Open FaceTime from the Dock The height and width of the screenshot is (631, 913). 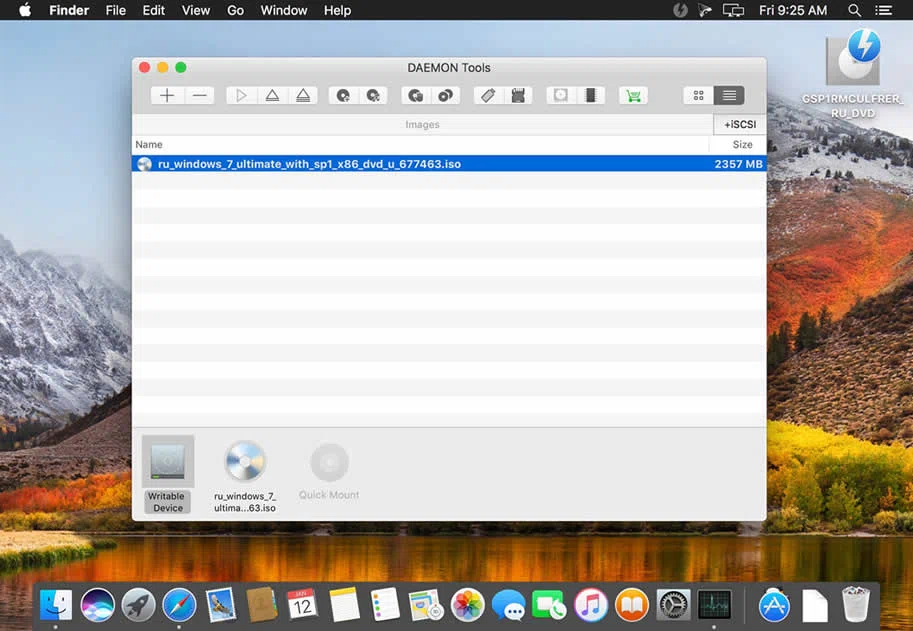click(548, 605)
